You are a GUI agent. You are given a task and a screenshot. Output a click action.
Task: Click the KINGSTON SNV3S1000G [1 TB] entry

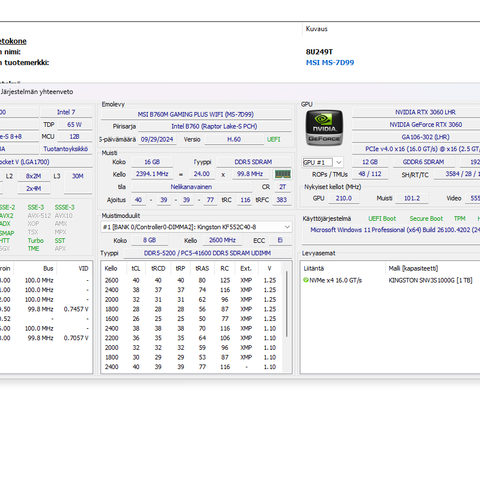(430, 280)
